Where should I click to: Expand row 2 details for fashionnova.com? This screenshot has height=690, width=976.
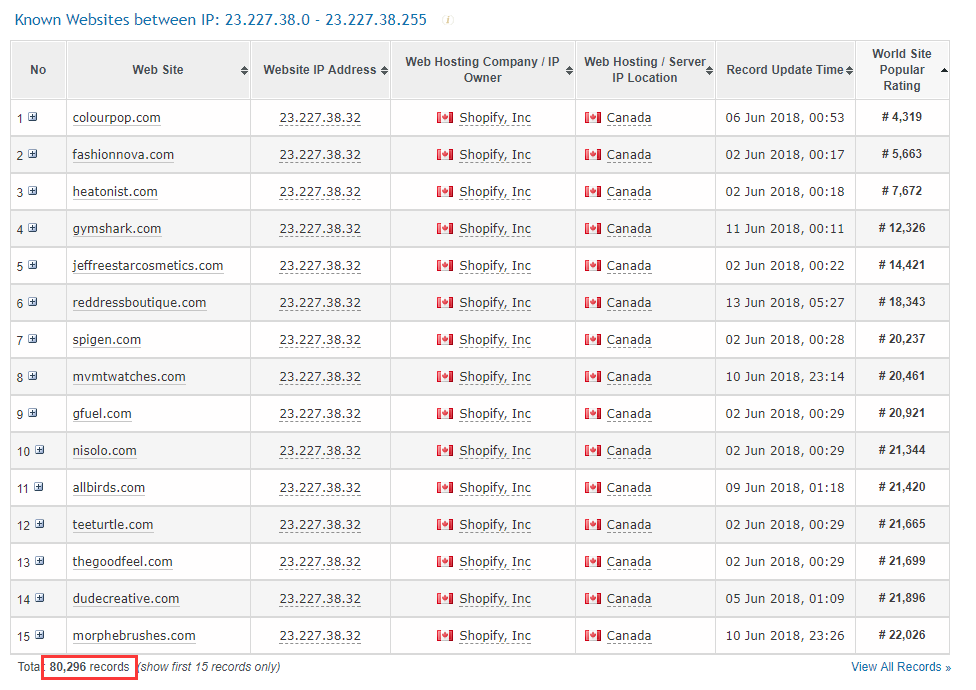click(x=32, y=154)
